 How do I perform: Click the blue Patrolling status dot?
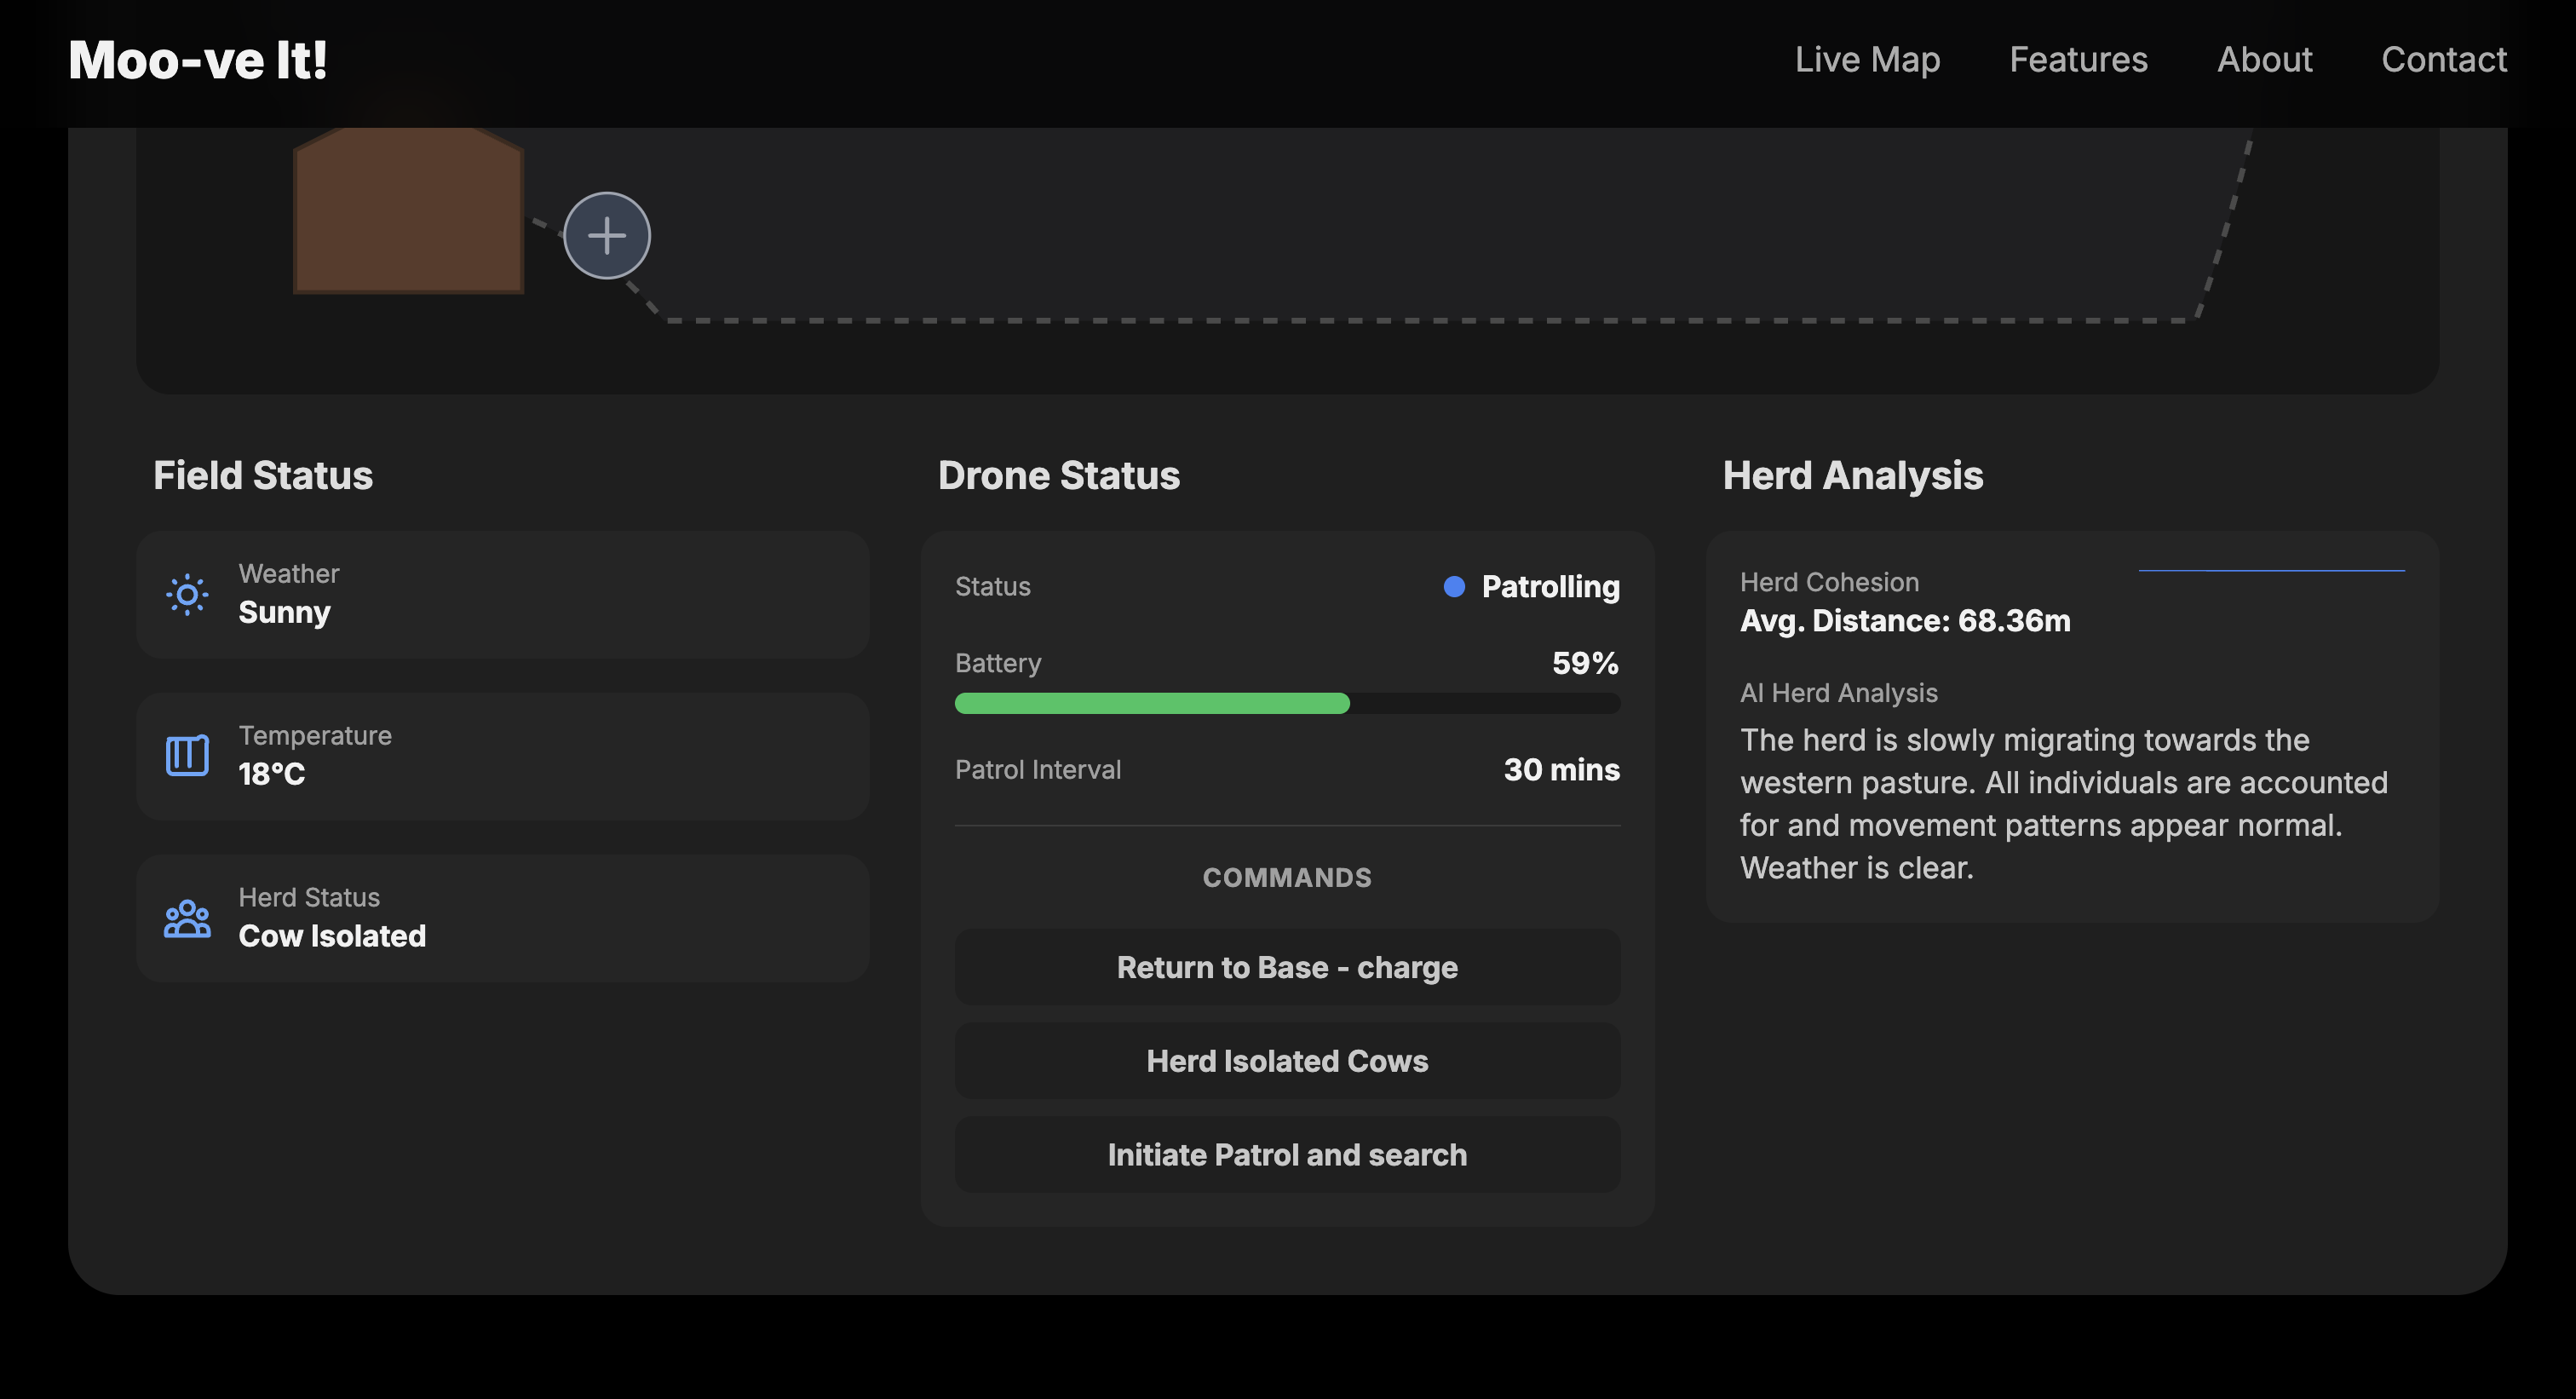click(1454, 587)
